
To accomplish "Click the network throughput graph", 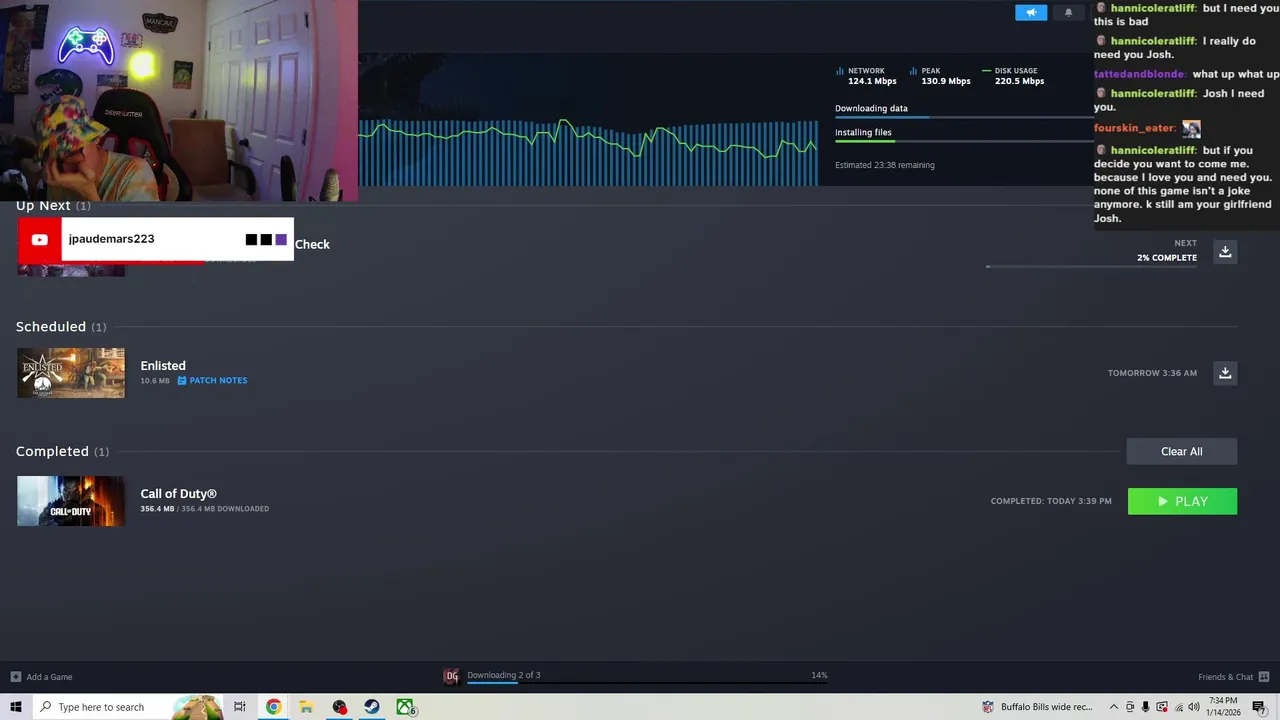I will (x=588, y=152).
